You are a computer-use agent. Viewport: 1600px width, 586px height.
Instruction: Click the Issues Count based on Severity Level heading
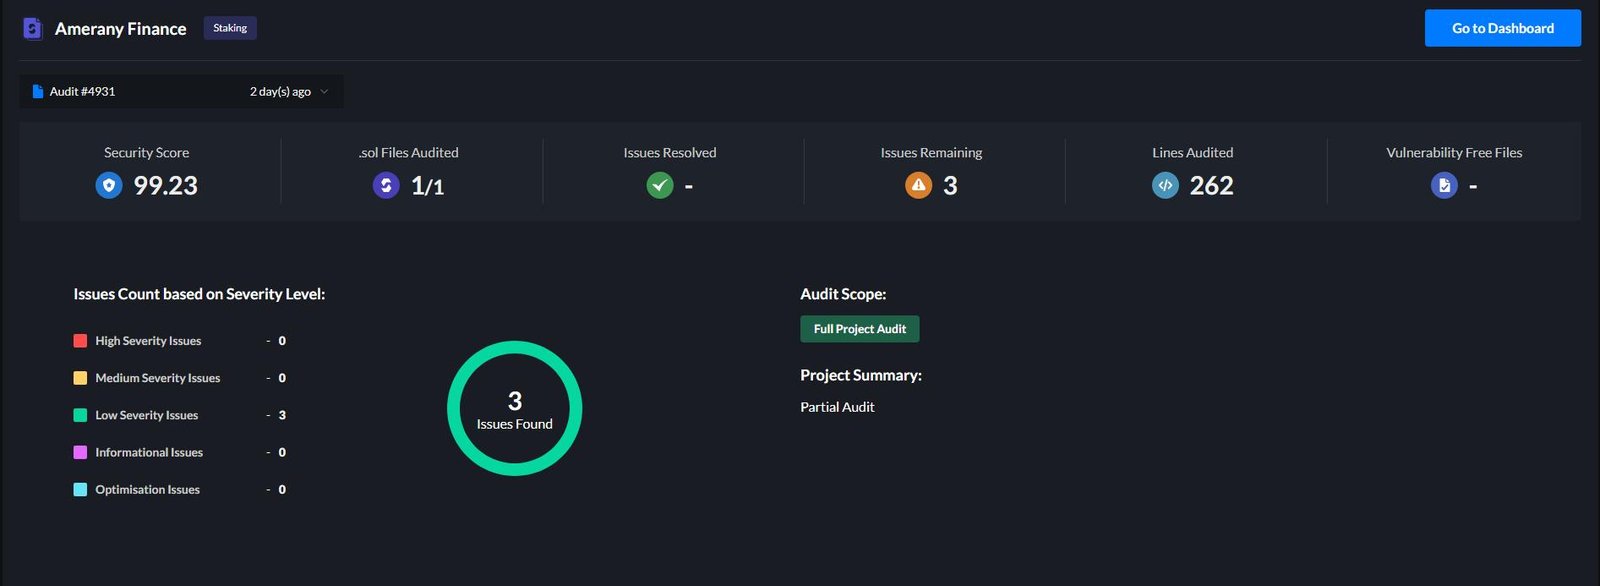[x=199, y=294]
